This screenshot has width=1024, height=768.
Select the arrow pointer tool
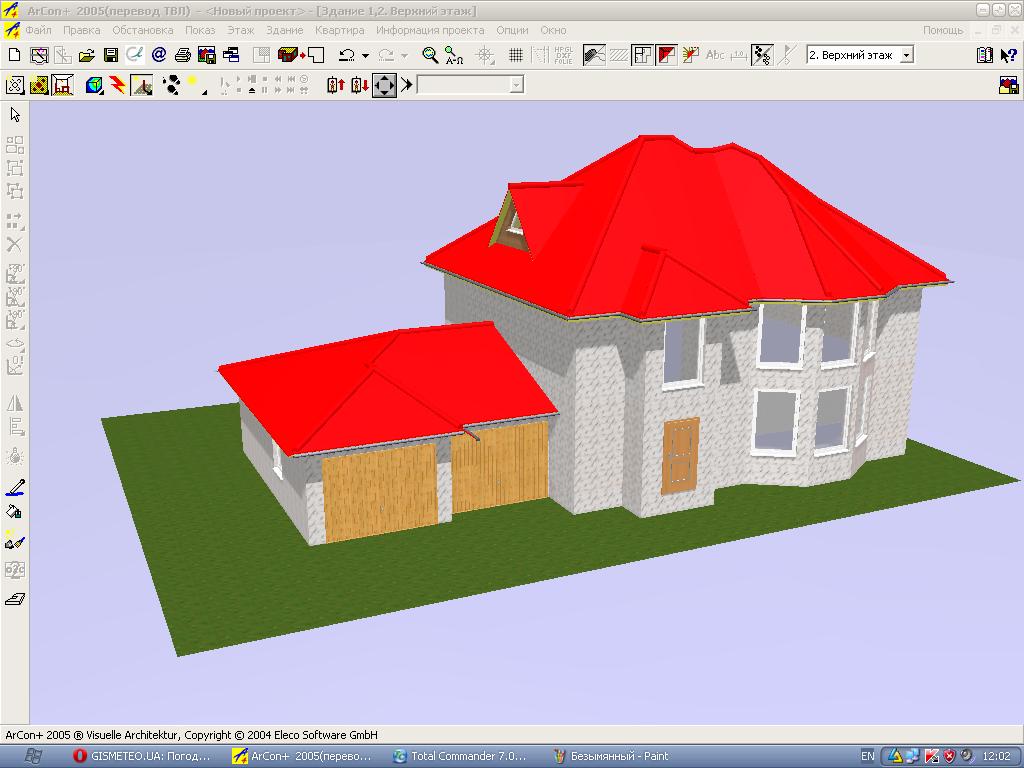(x=15, y=115)
